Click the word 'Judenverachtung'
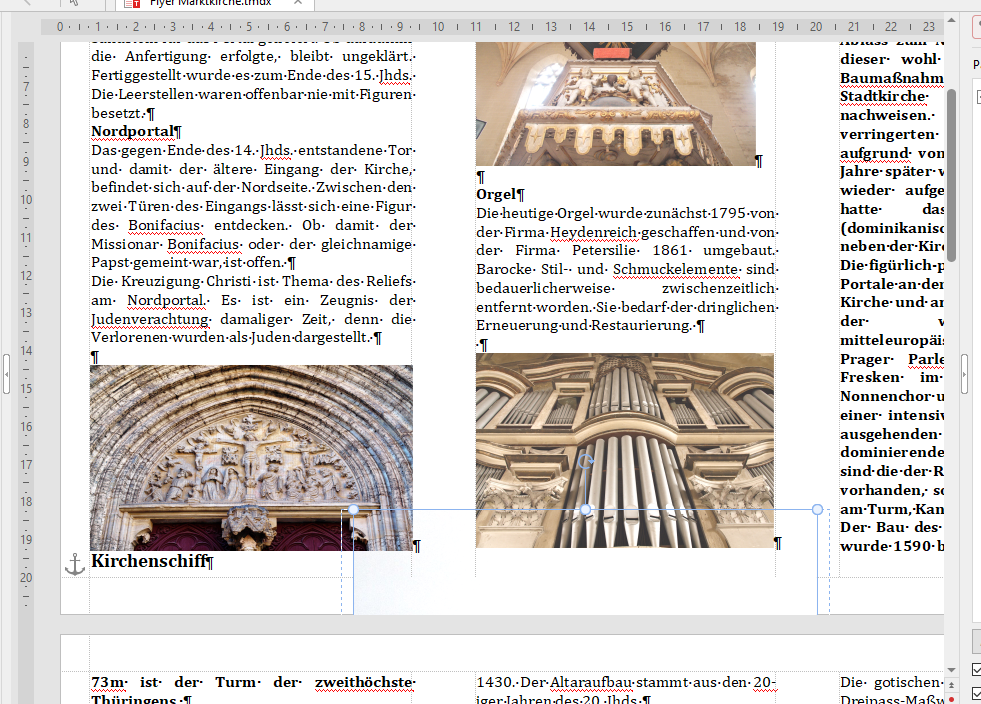Image resolution: width=981 pixels, height=704 pixels. [x=151, y=319]
